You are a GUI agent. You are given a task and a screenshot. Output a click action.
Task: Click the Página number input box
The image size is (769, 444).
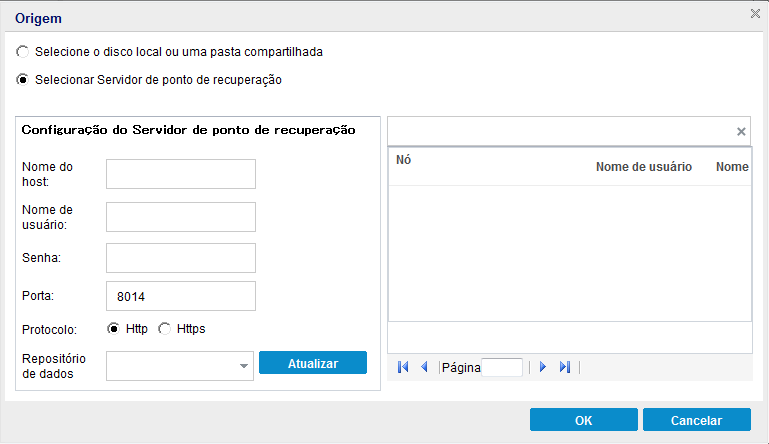click(x=502, y=367)
